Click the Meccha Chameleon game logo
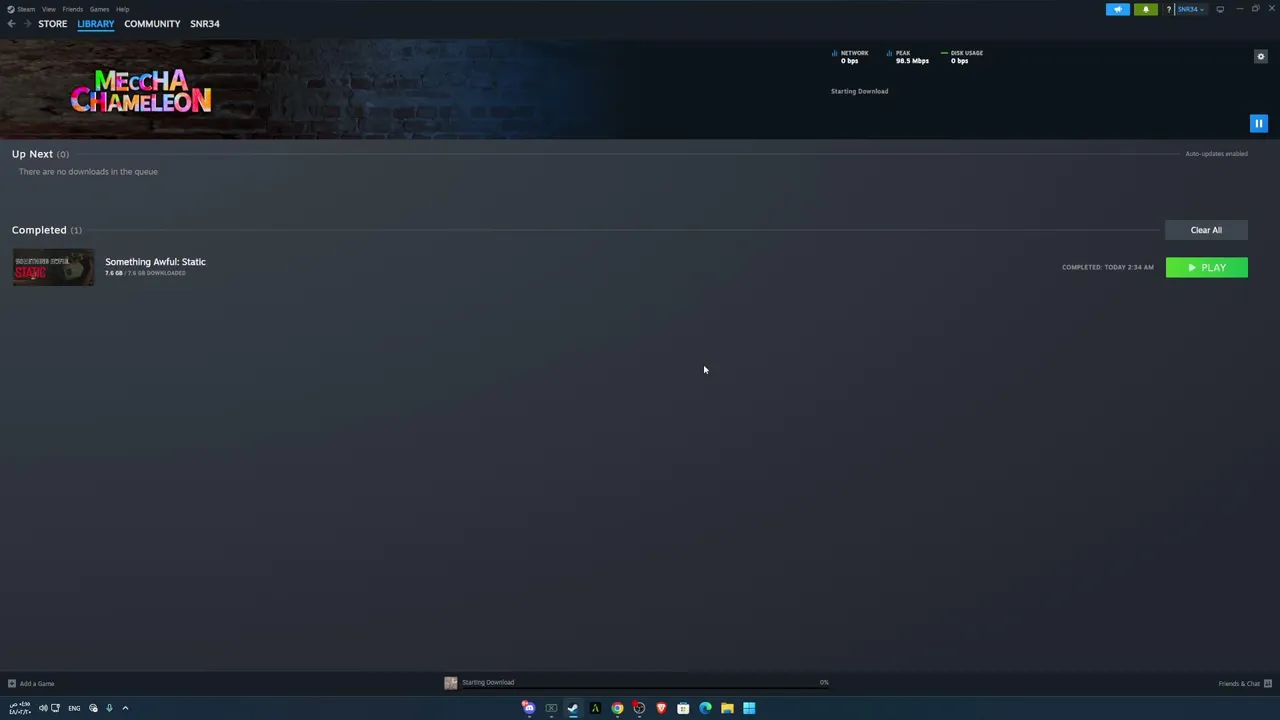The image size is (1280, 720). [x=141, y=91]
